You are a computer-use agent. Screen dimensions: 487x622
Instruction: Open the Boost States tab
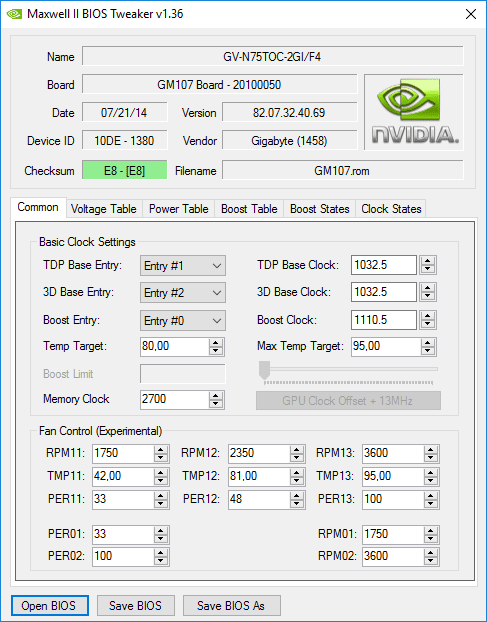tap(320, 209)
